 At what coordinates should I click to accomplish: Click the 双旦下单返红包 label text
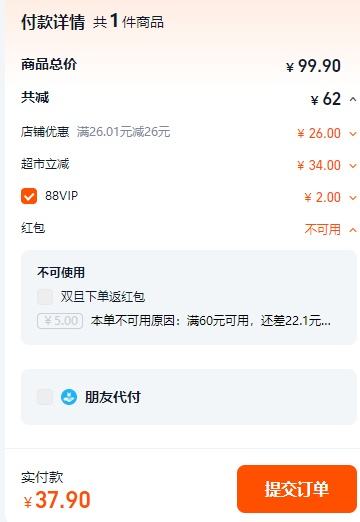click(103, 297)
